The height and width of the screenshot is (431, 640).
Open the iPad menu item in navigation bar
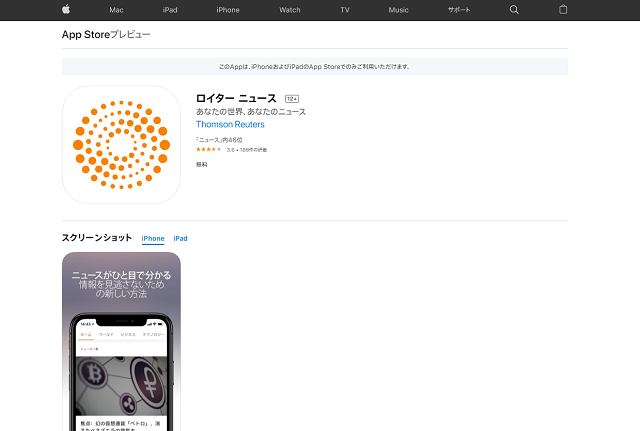tap(170, 10)
